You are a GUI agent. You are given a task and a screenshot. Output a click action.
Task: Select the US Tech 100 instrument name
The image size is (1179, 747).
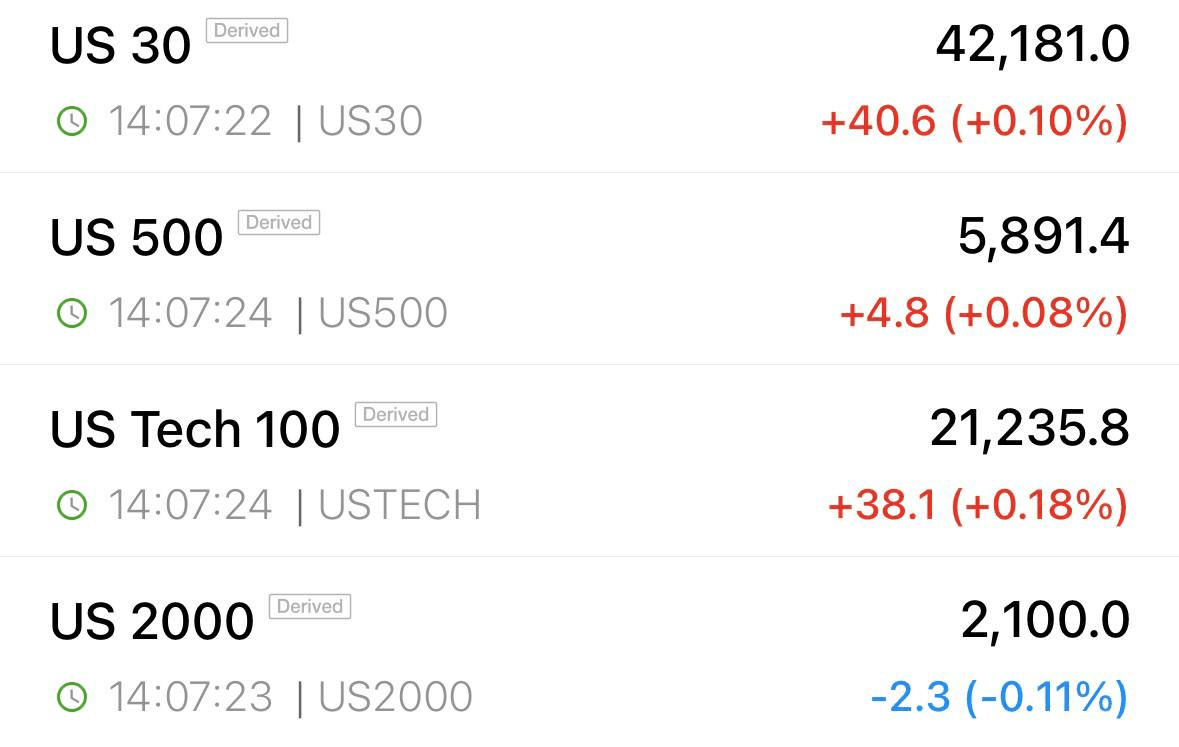click(195, 429)
